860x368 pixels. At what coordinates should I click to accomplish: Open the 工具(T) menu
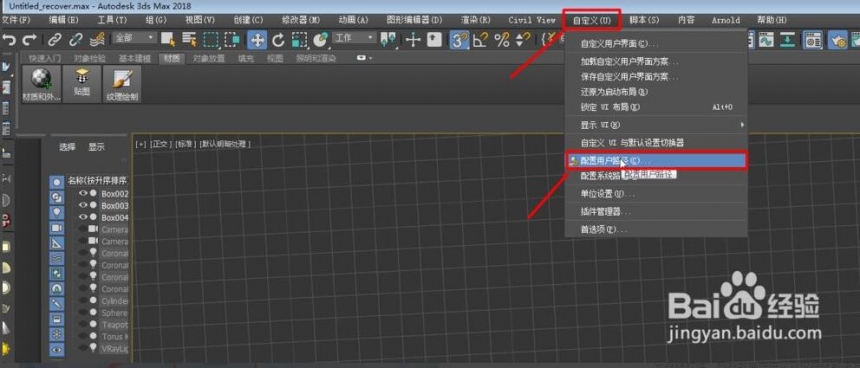[112, 20]
